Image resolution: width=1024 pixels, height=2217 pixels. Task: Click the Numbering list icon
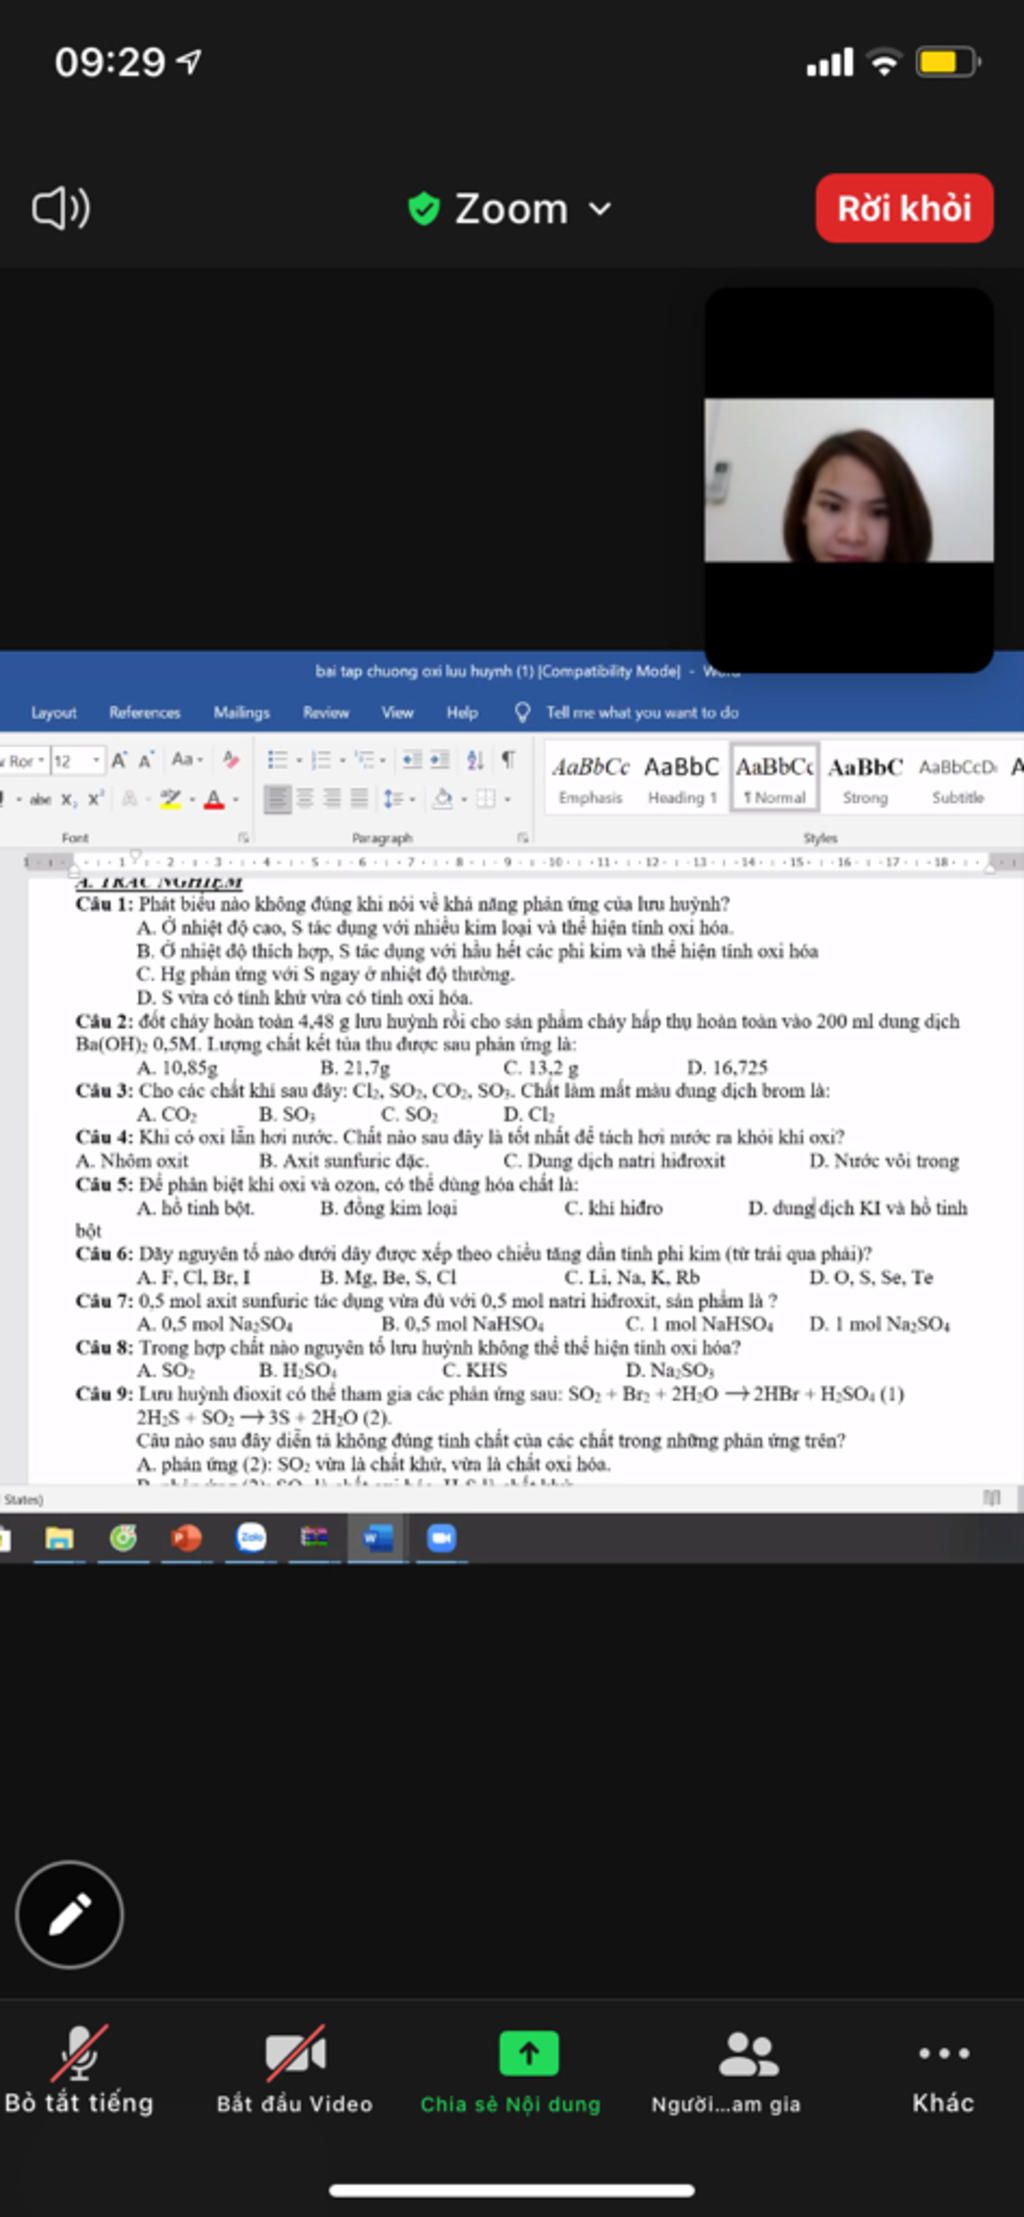[321, 760]
